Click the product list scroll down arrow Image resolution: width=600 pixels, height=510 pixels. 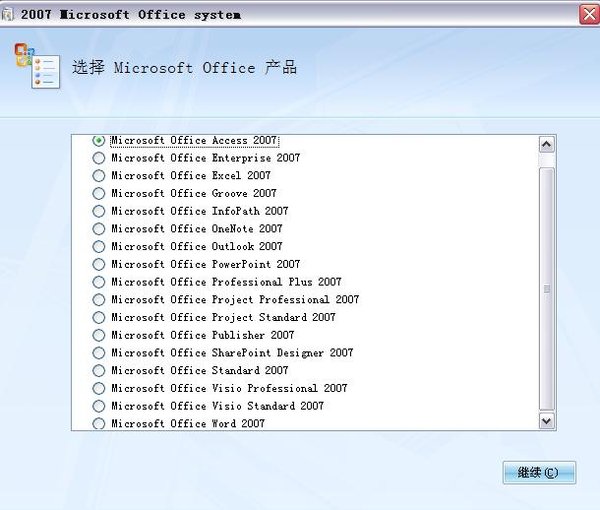[x=546, y=421]
